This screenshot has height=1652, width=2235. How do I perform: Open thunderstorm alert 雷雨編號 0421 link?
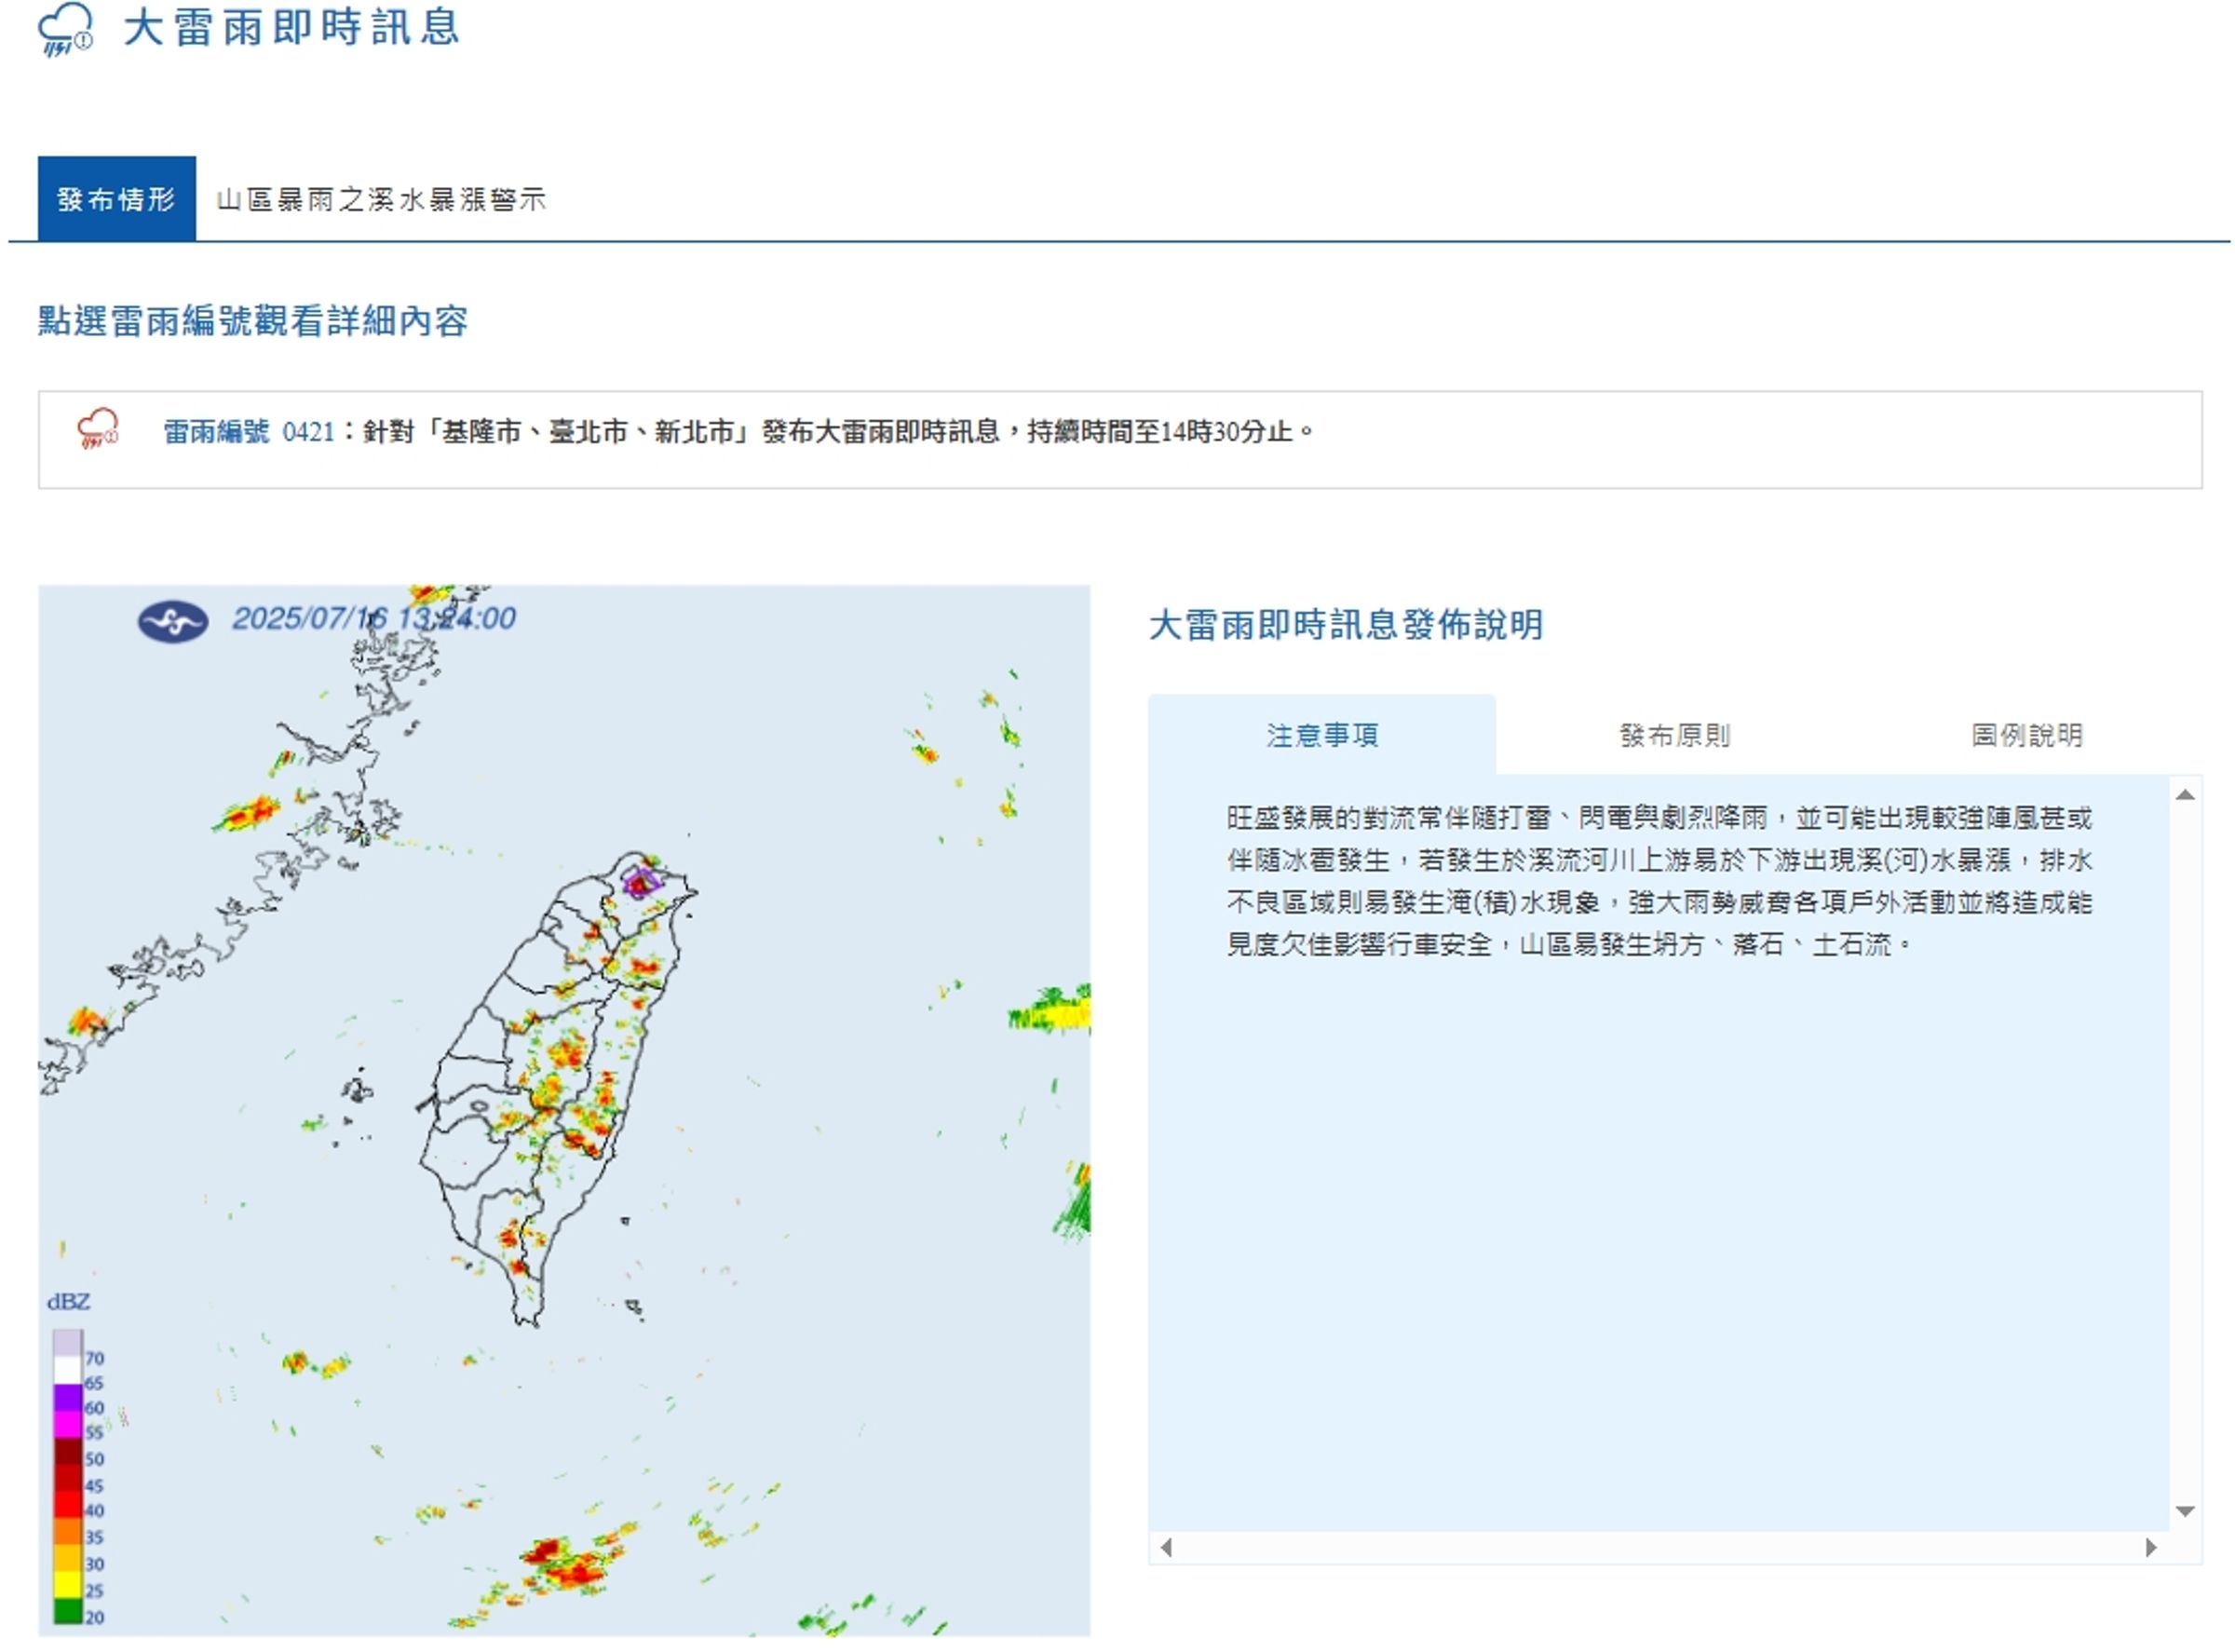click(x=249, y=432)
